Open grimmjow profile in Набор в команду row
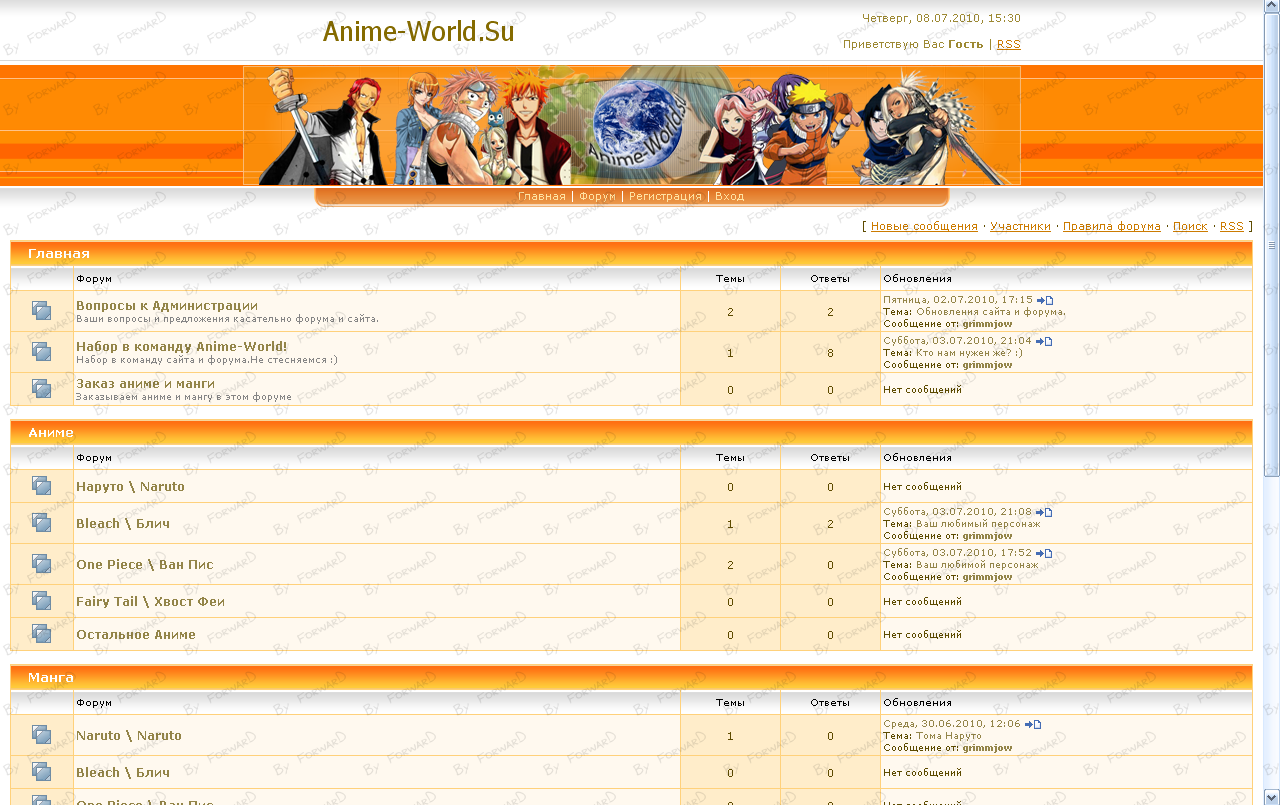 coord(987,365)
